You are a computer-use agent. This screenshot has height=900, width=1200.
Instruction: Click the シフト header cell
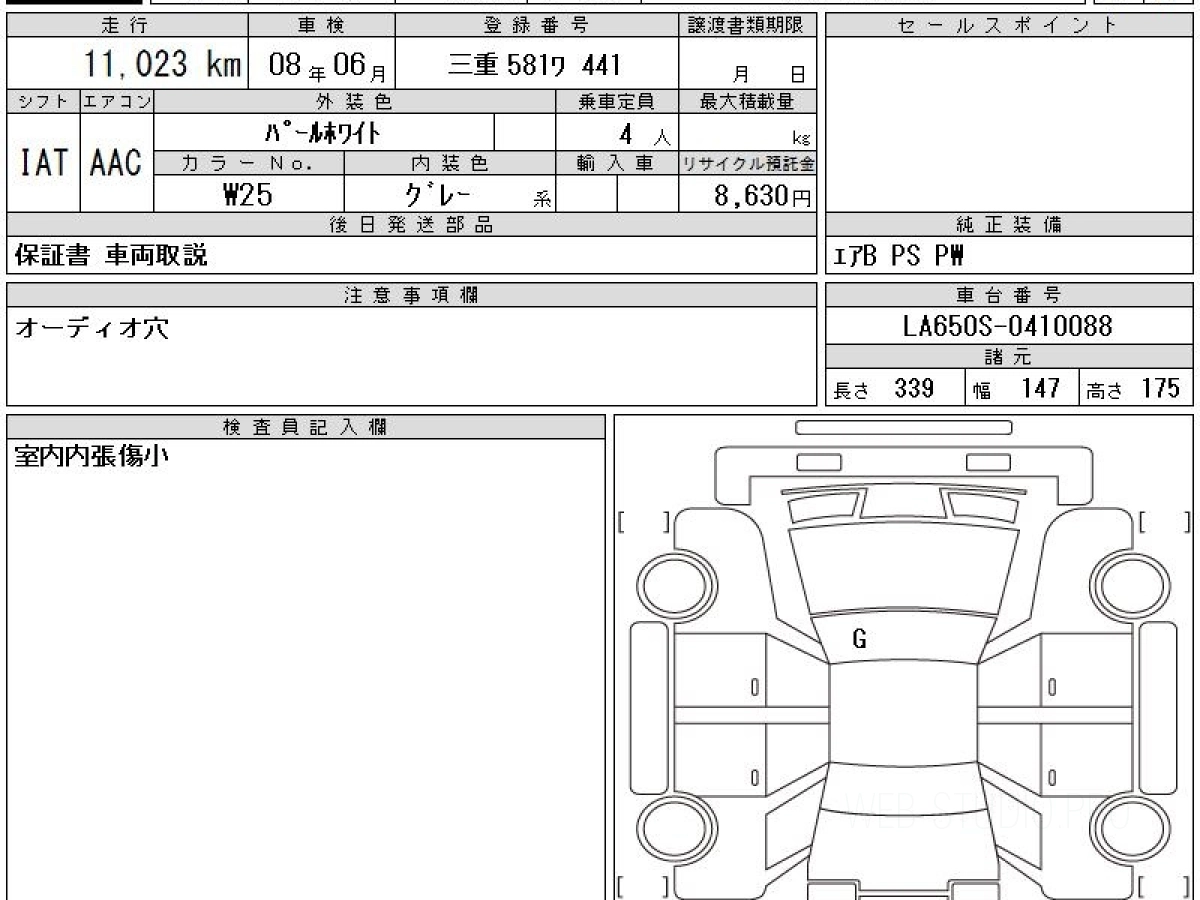(43, 101)
